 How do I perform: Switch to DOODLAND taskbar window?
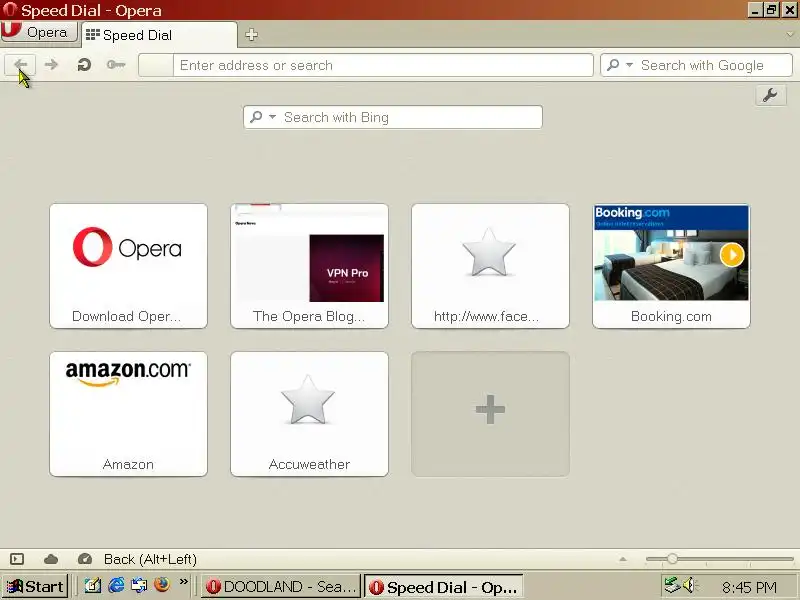281,587
